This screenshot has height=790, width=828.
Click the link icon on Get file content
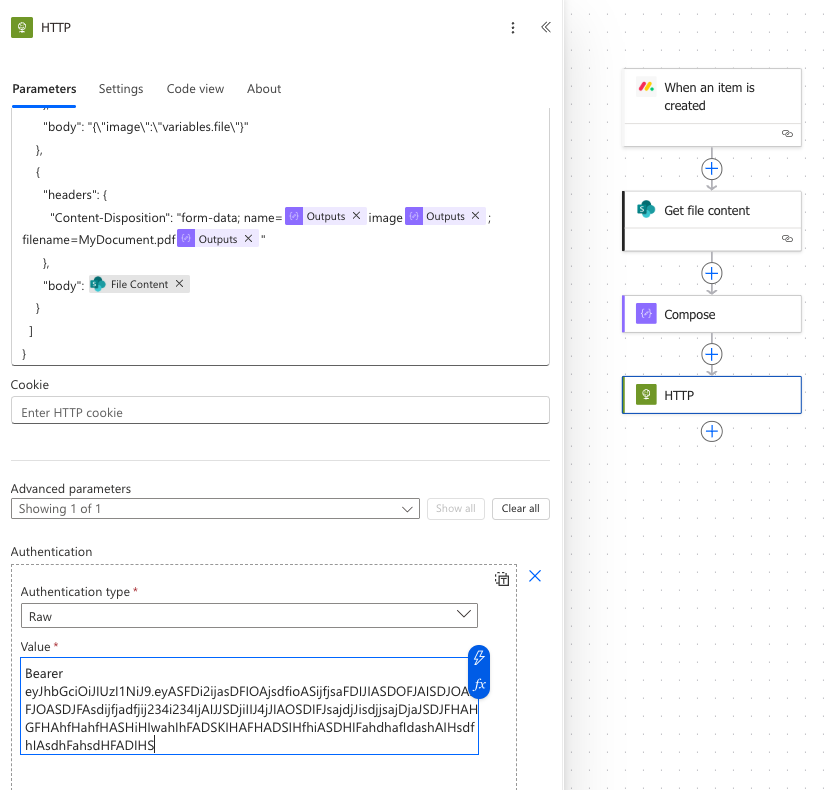point(787,239)
